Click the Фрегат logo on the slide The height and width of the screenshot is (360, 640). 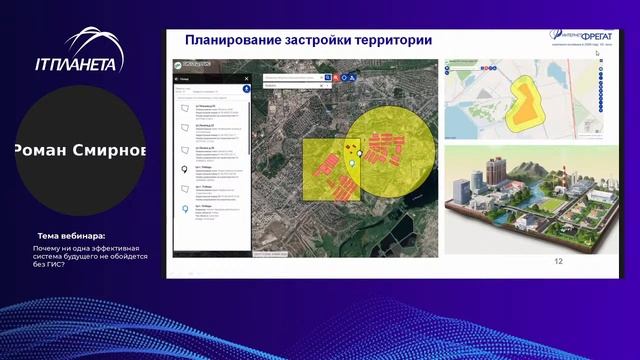(582, 37)
